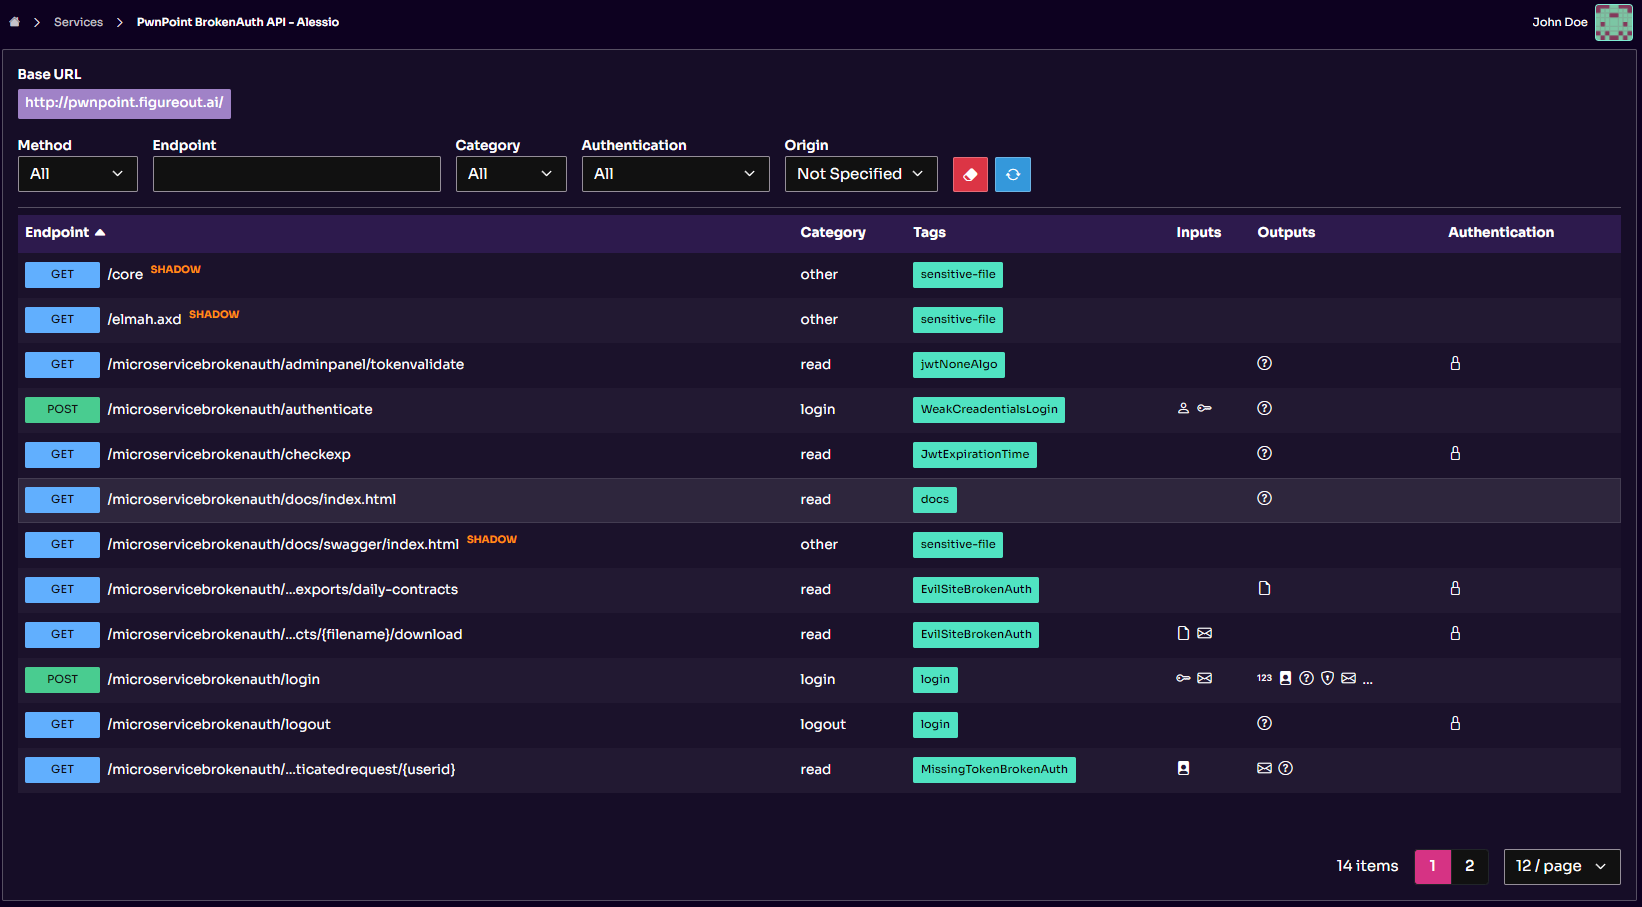The height and width of the screenshot is (907, 1642).
Task: Select the sensitive-file tag on the /core row
Action: point(957,274)
